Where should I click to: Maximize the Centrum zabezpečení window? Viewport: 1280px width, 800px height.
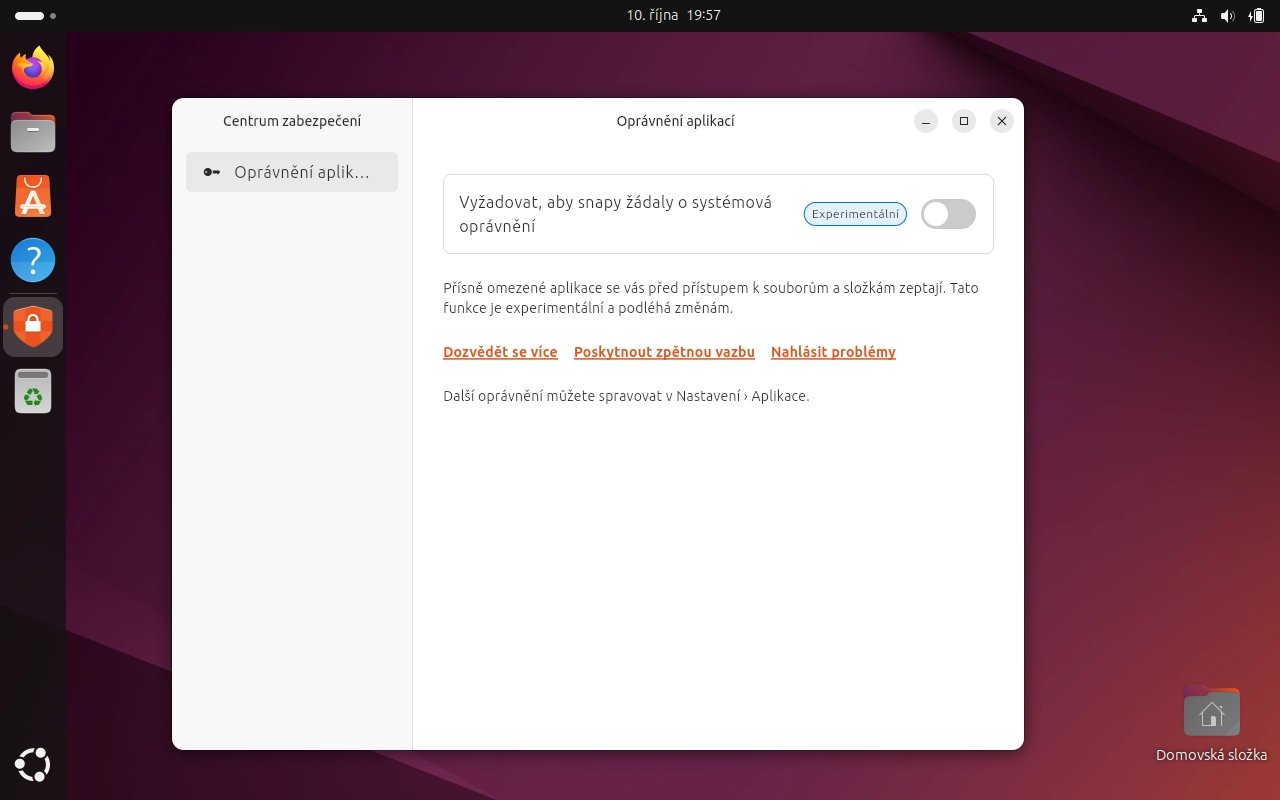click(x=964, y=121)
